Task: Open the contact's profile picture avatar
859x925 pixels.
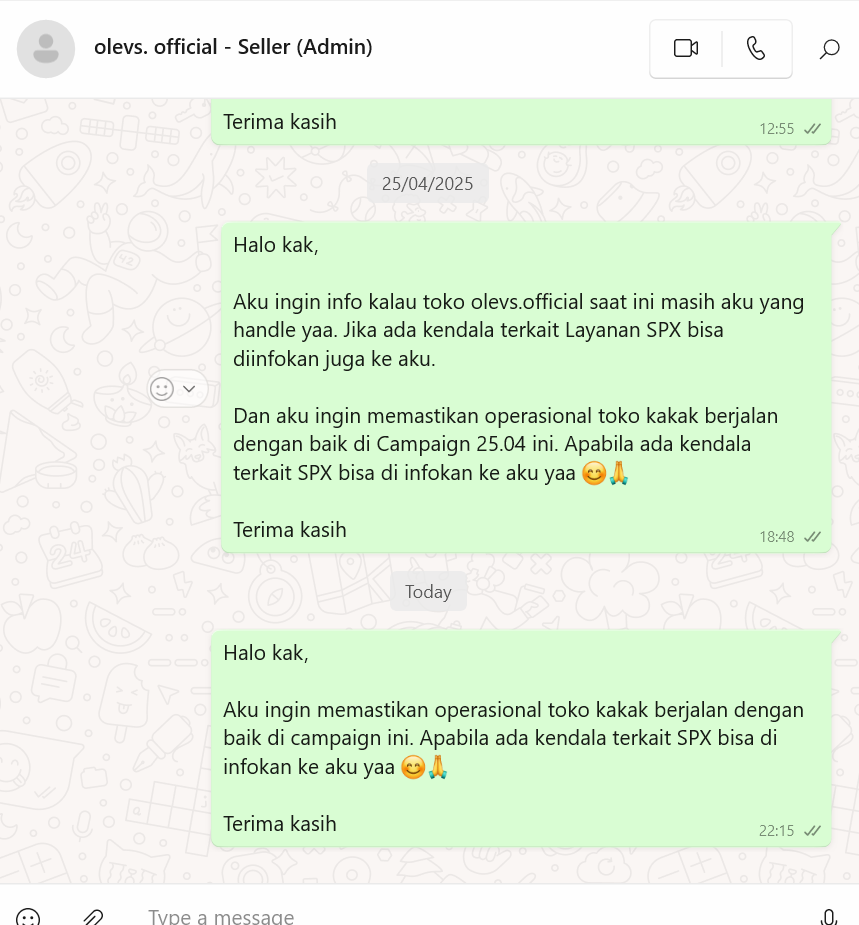Action: [46, 49]
